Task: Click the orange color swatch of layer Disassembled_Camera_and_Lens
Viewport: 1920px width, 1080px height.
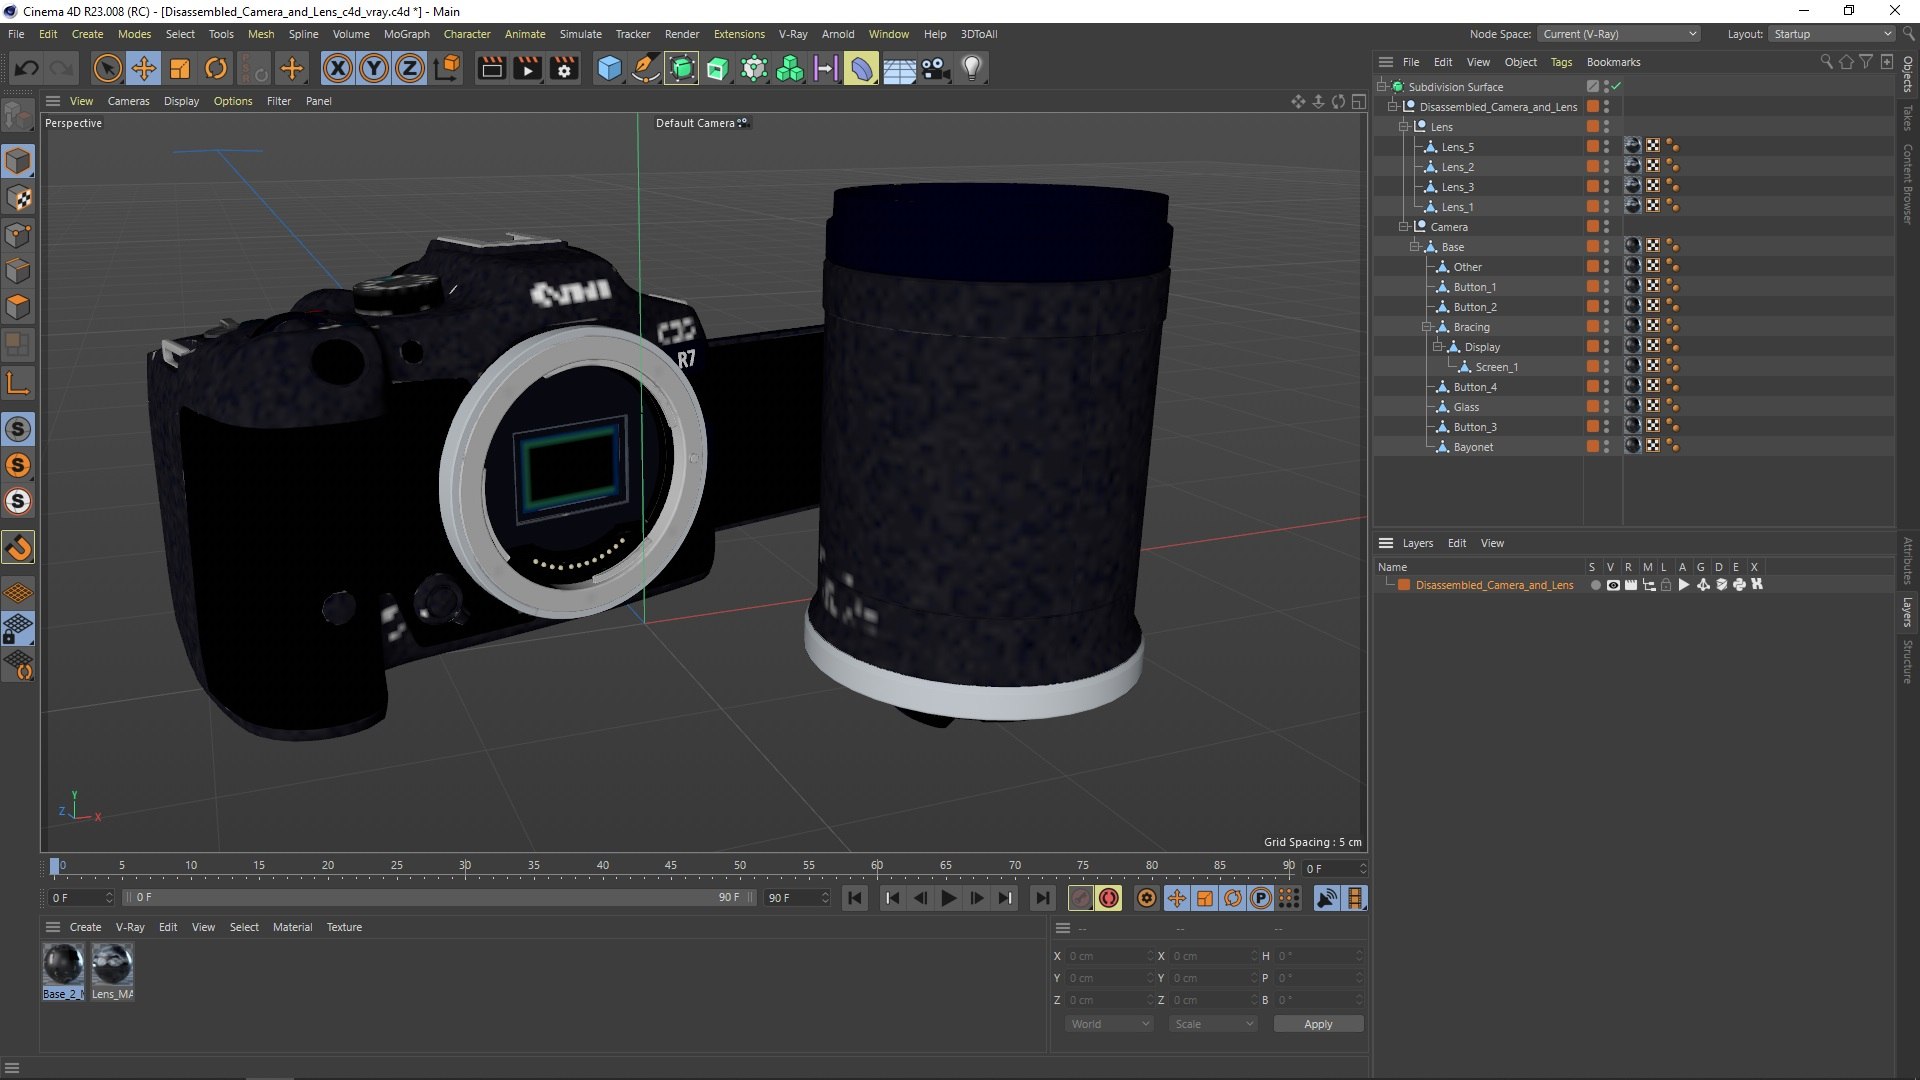Action: click(x=1404, y=585)
